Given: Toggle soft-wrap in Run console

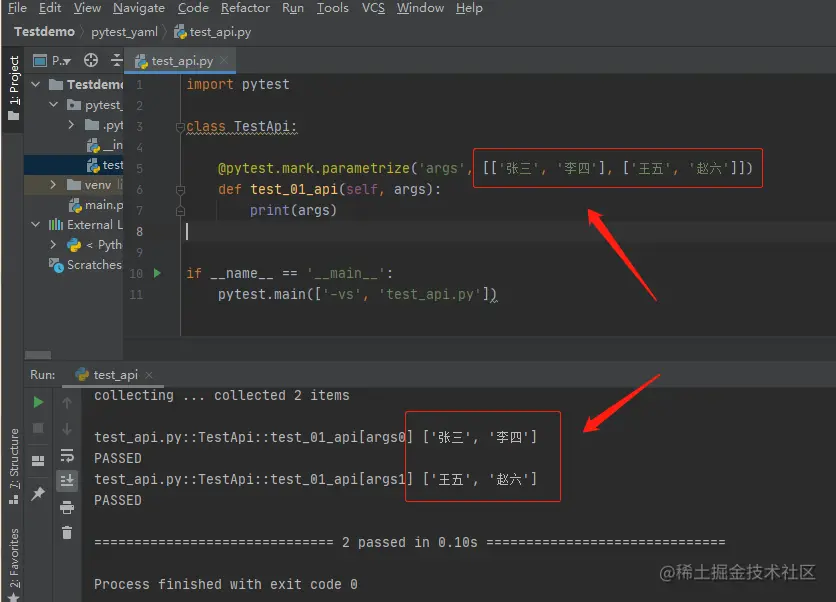Looking at the screenshot, I should (x=67, y=455).
